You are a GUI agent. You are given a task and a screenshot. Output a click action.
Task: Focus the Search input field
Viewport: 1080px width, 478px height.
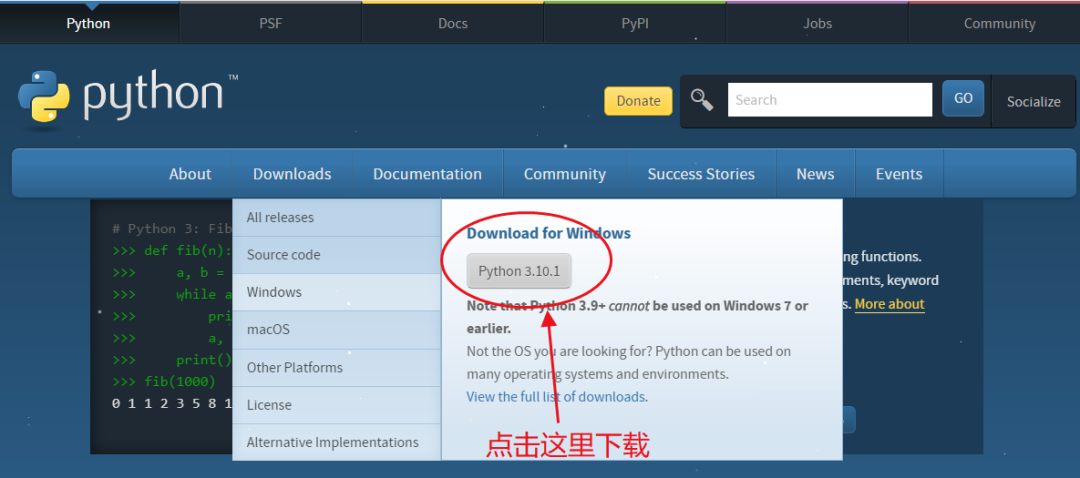(x=830, y=100)
